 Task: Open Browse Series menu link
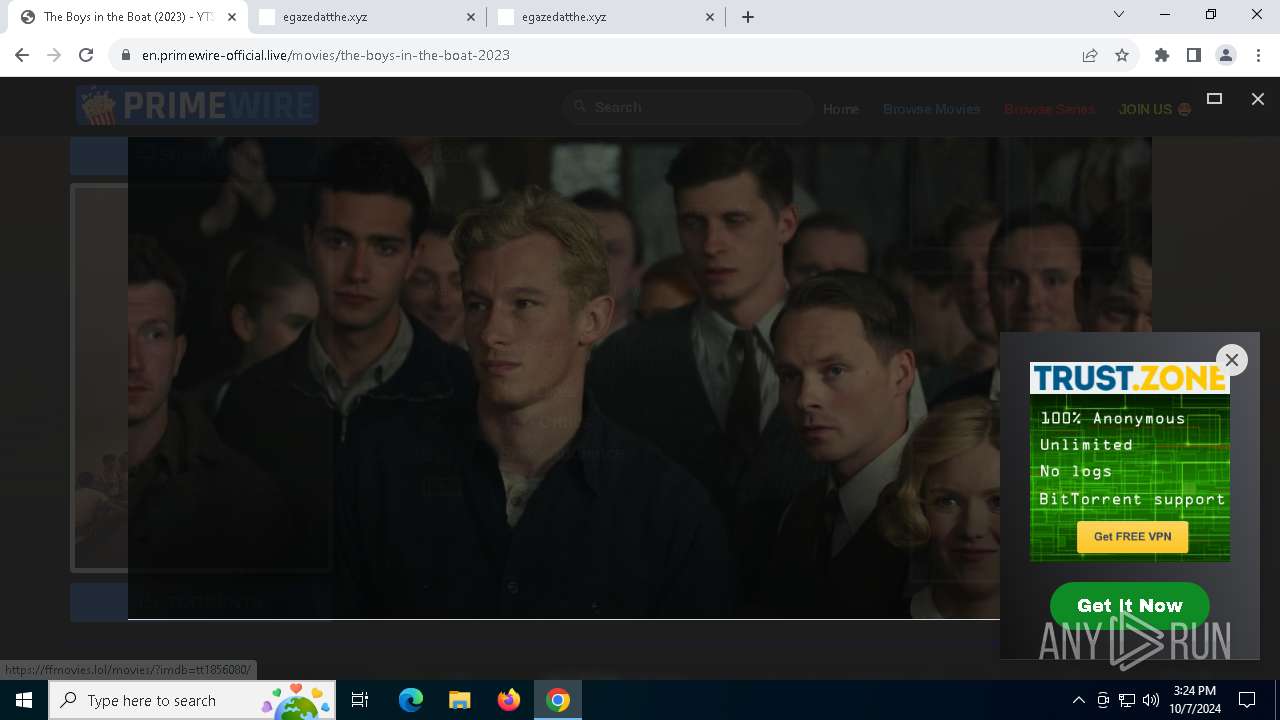pos(1050,109)
